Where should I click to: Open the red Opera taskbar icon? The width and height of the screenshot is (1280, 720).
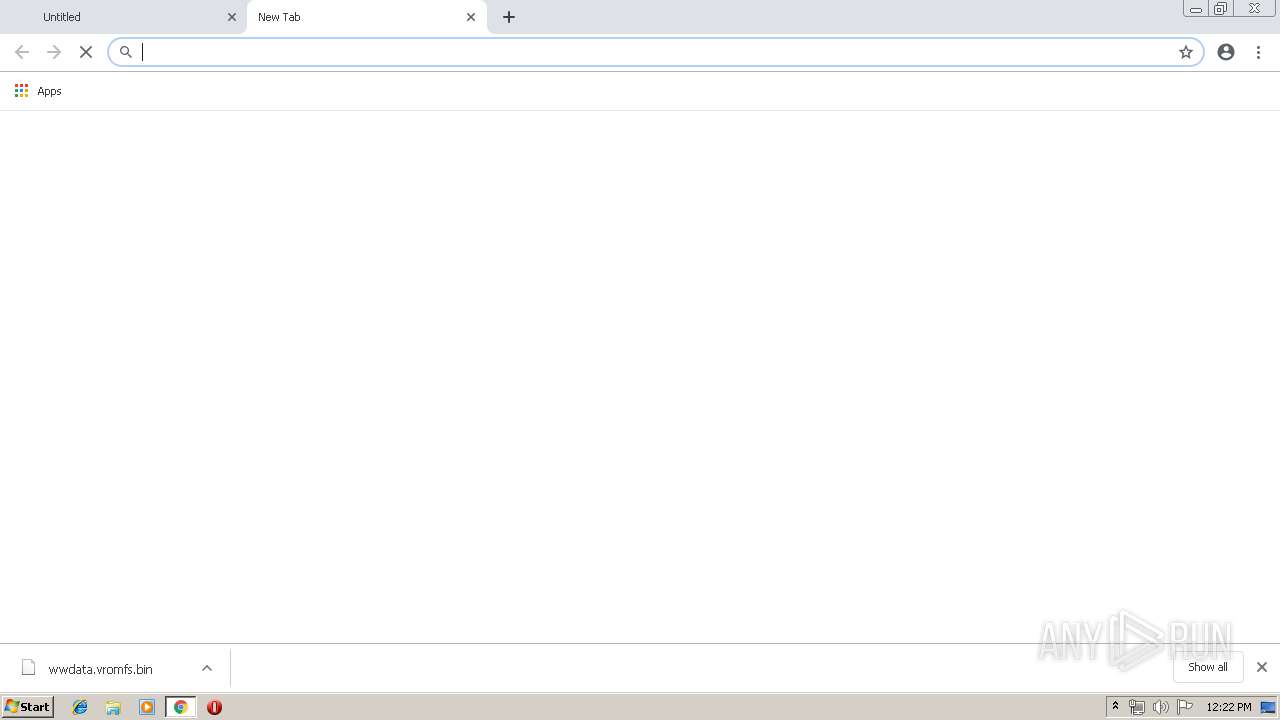214,707
